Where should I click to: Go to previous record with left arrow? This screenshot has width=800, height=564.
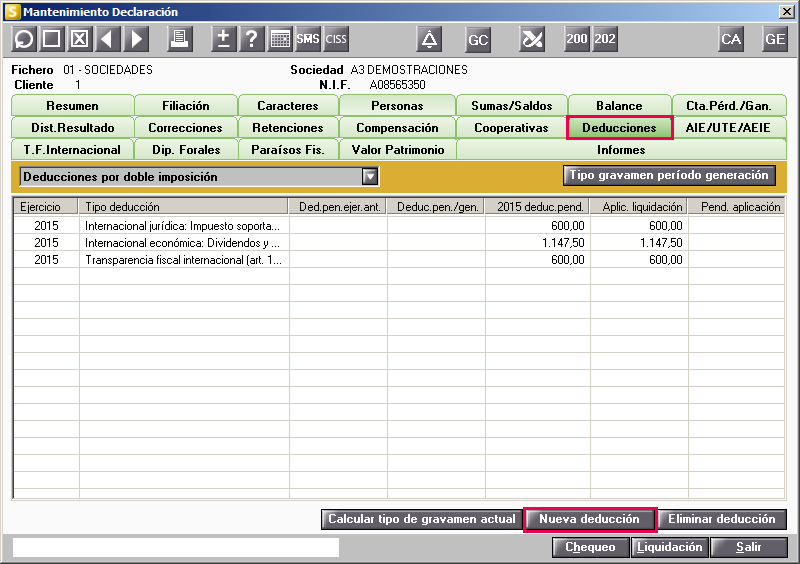[108, 39]
